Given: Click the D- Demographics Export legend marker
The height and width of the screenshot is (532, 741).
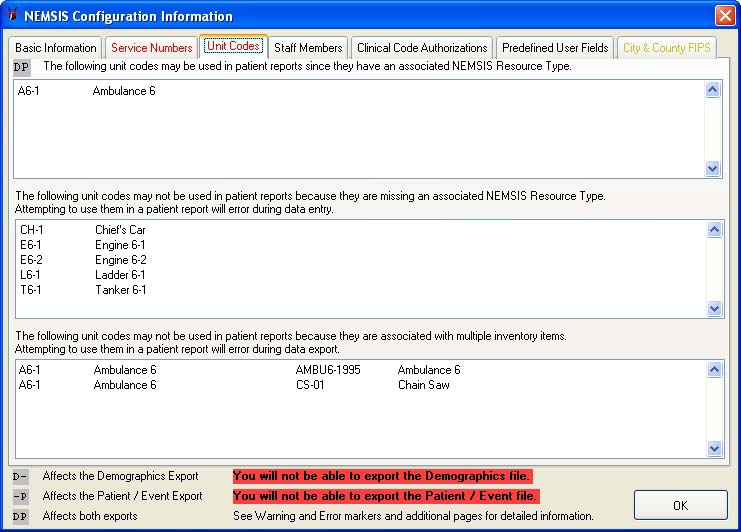Looking at the screenshot, I should pyautogui.click(x=20, y=476).
